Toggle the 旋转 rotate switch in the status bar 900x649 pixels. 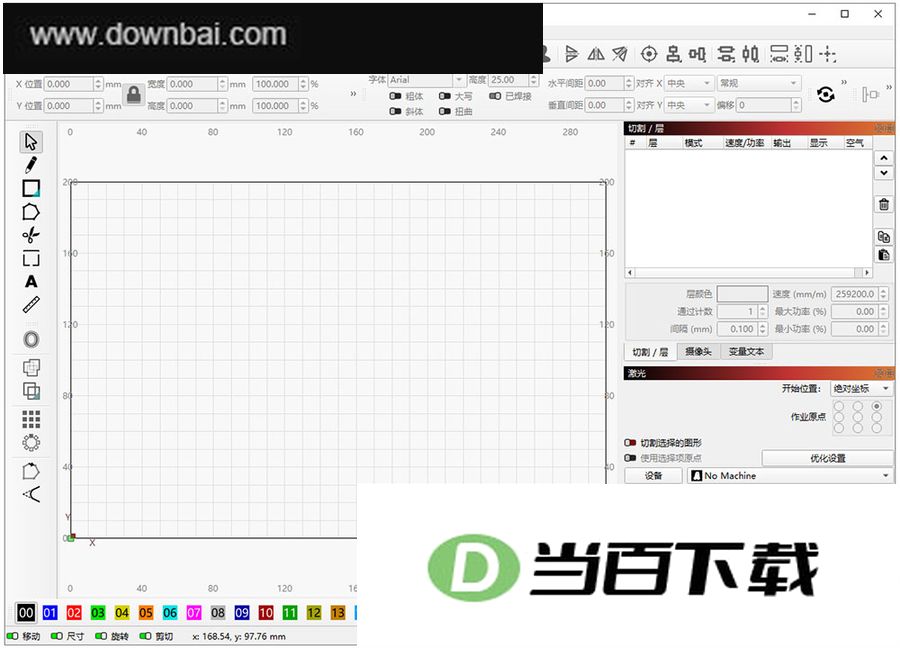[x=101, y=636]
